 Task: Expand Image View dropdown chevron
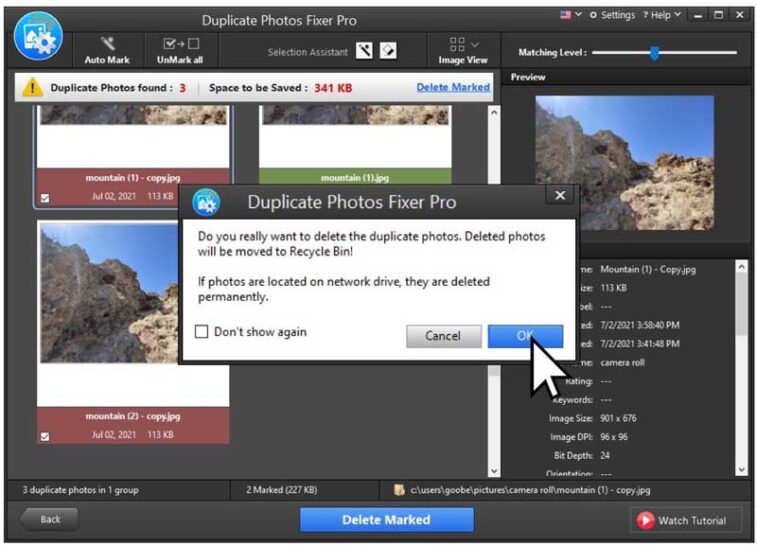(x=475, y=44)
